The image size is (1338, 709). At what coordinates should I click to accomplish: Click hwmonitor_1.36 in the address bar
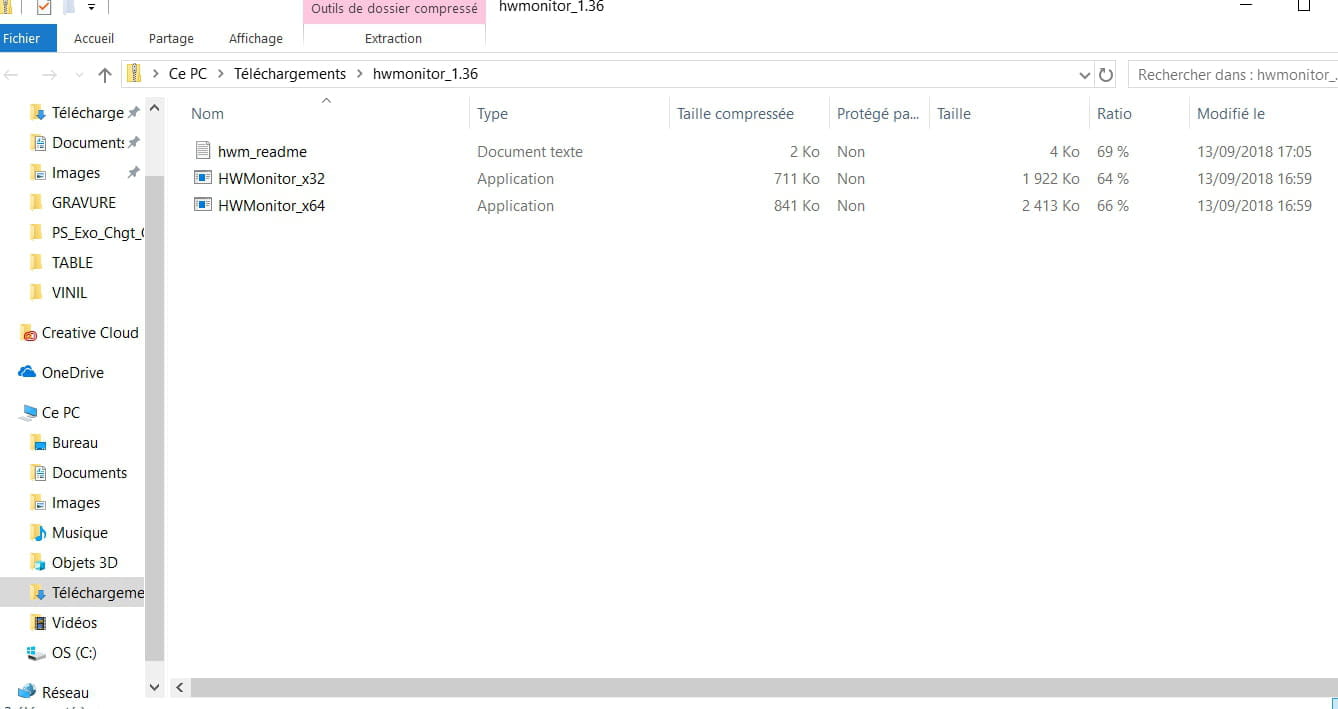pyautogui.click(x=425, y=74)
